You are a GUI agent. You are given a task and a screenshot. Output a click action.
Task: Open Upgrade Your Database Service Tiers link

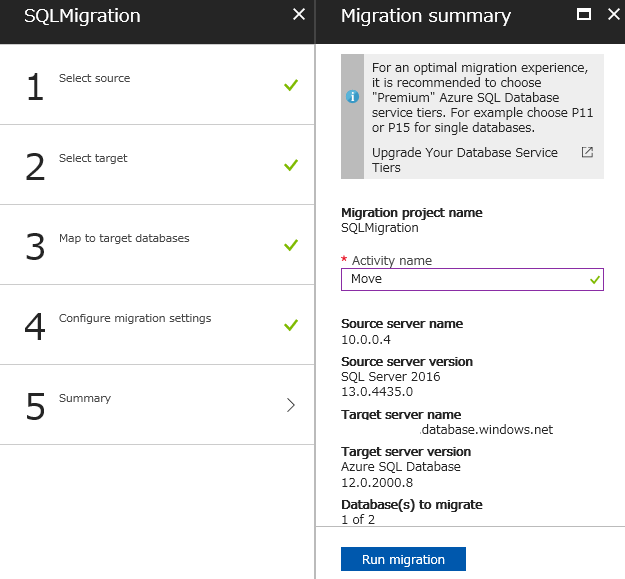pos(464,160)
